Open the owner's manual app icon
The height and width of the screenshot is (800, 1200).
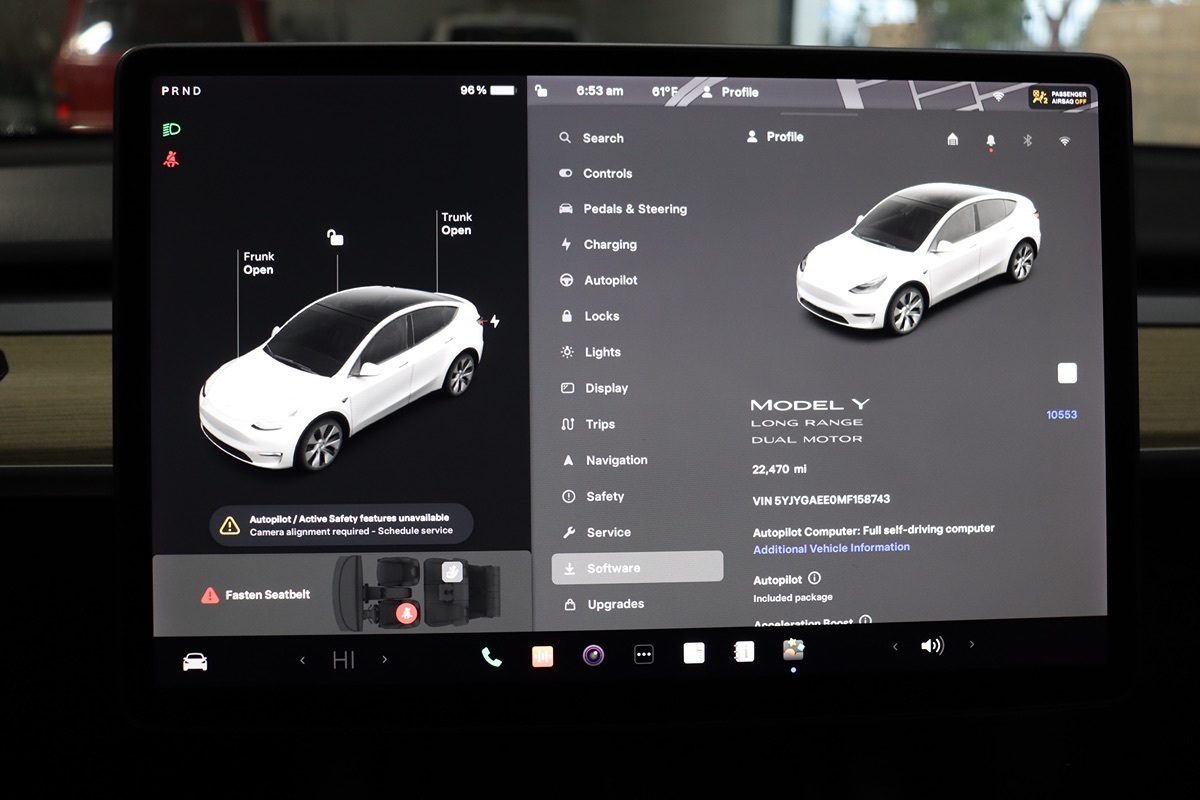[x=744, y=652]
